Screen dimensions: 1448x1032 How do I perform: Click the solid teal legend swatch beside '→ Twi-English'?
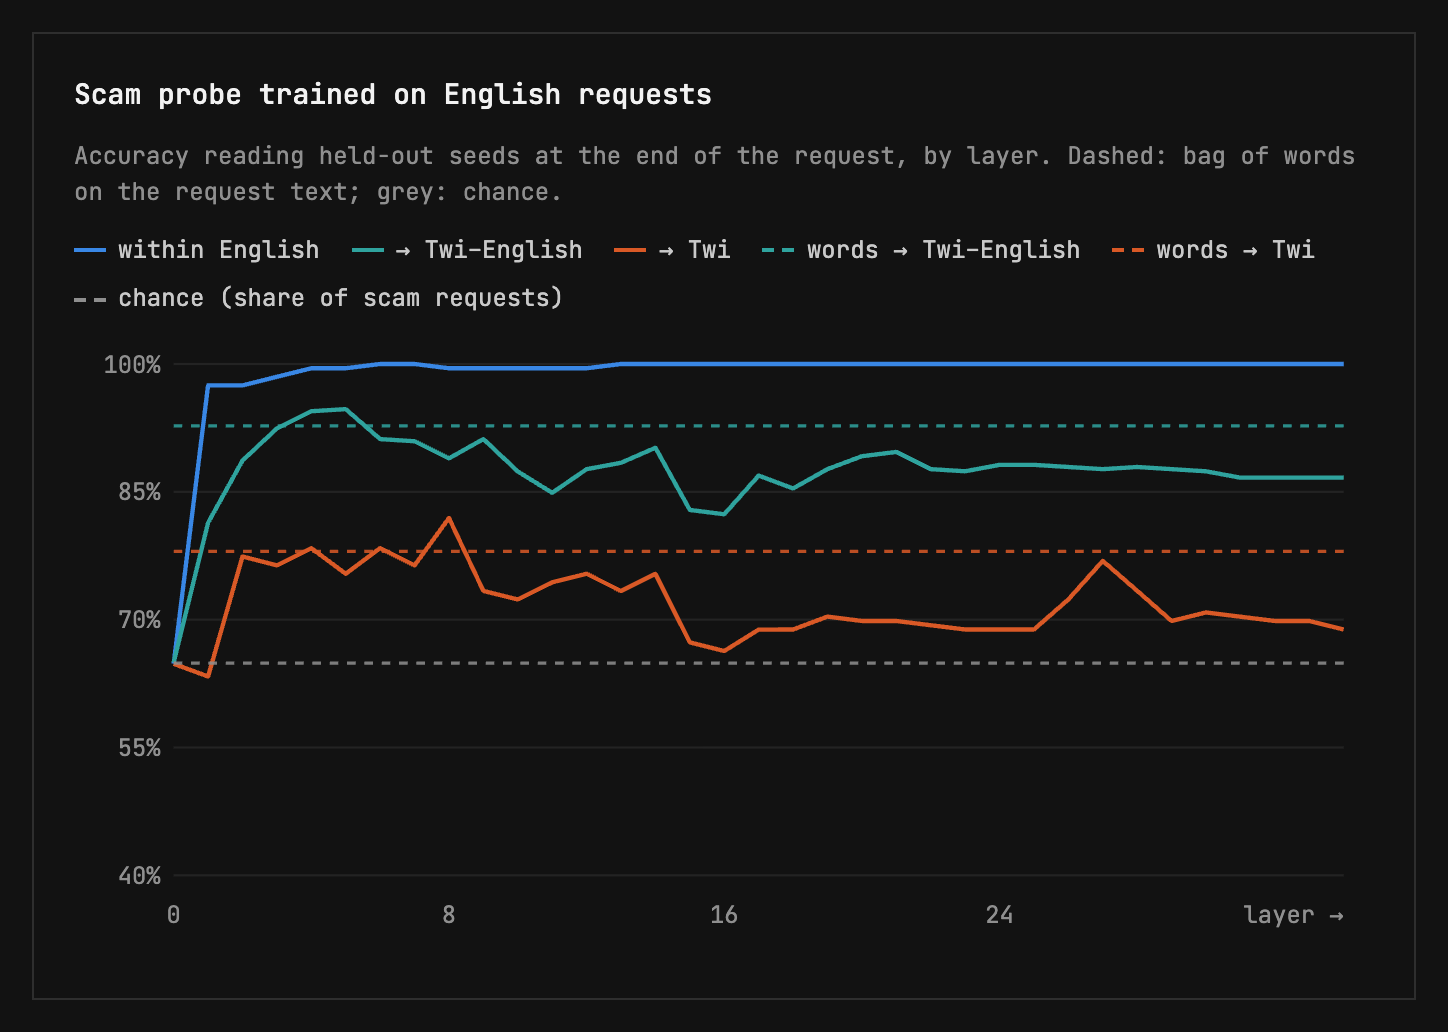368,250
